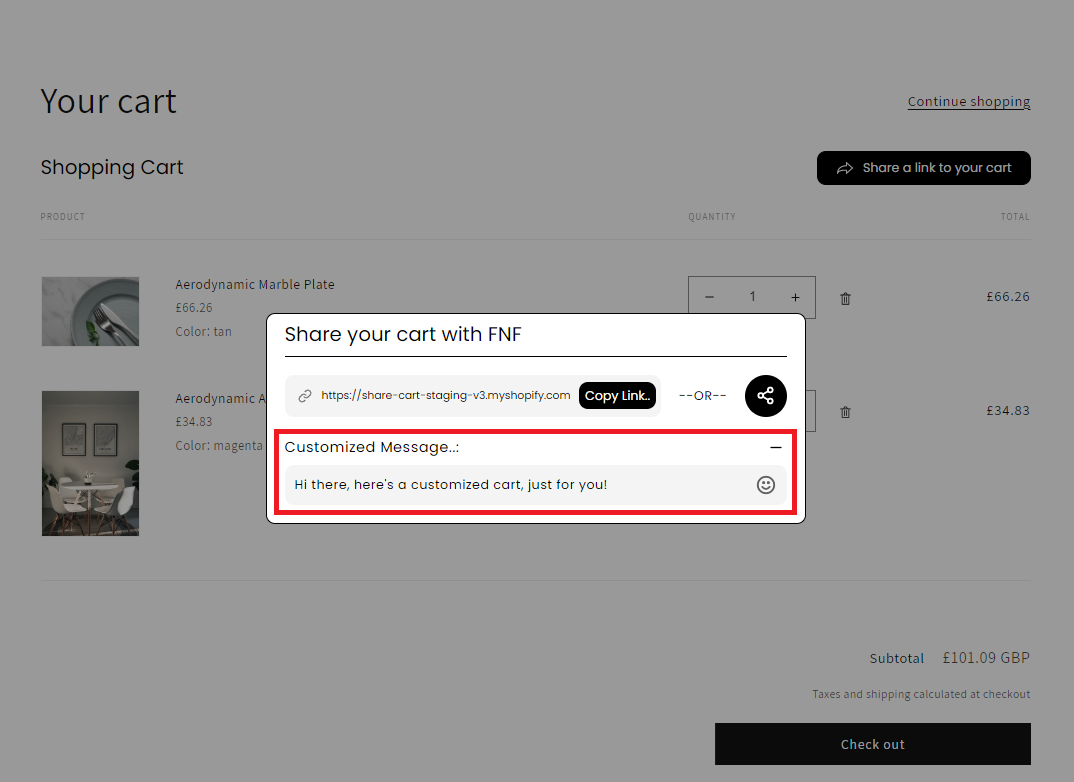Screen dimensions: 1074x782
Task: Delete Aerodynamic Marble Plate using its trash icon
Action: 845,297
